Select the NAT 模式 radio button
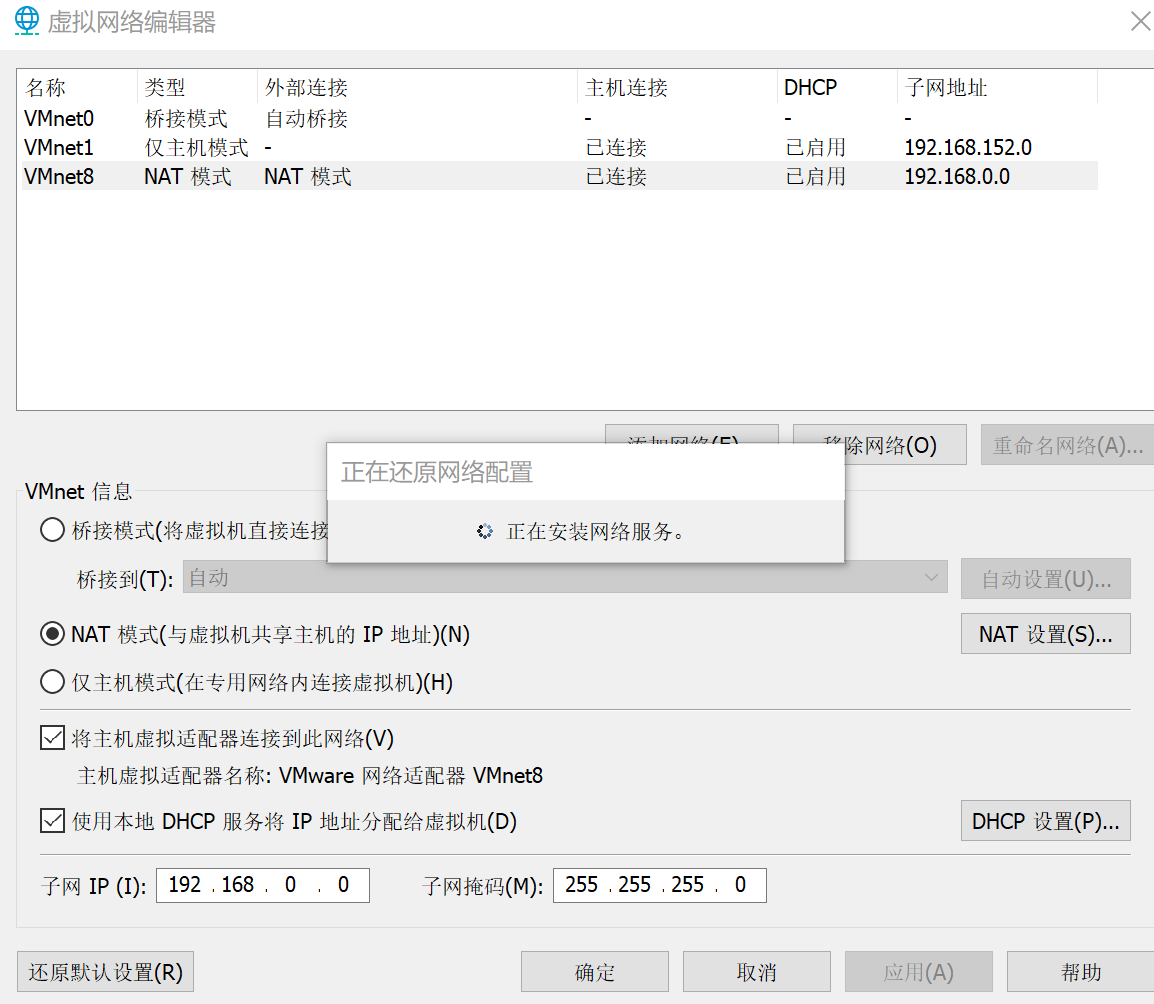Screen dimensions: 1154x1004 coord(52,634)
